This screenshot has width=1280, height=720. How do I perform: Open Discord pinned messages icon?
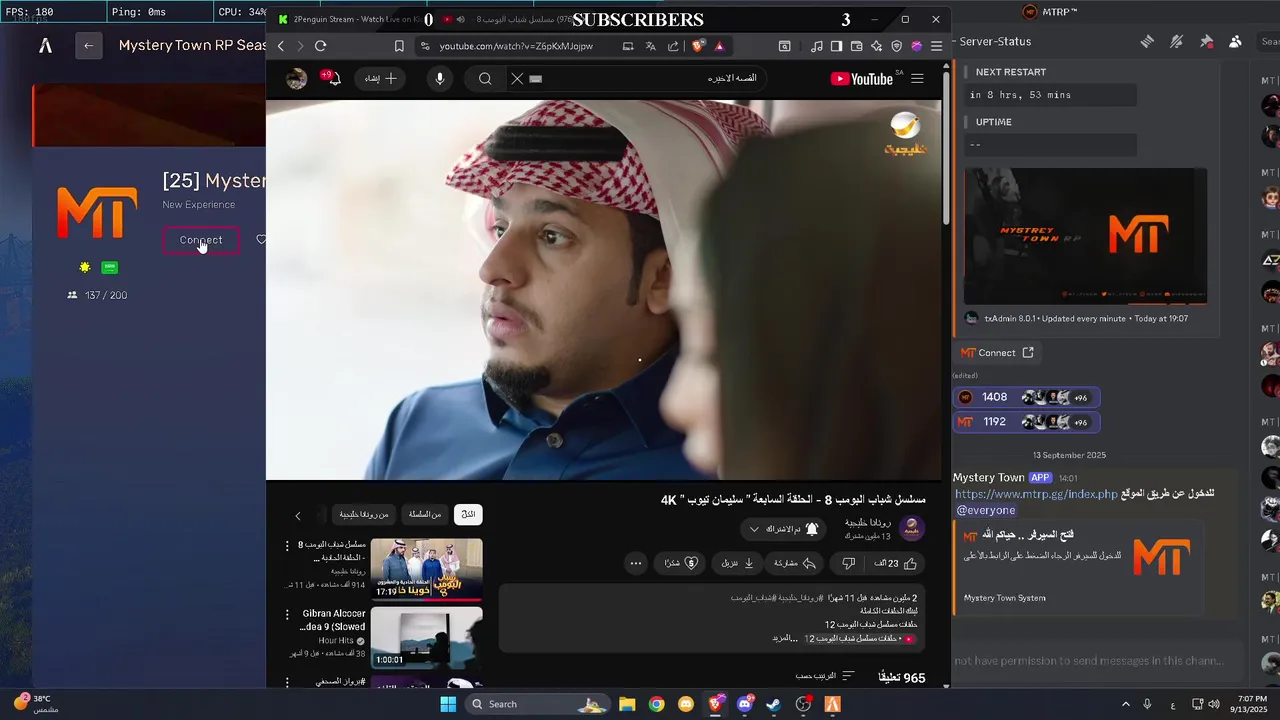pos(1206,41)
